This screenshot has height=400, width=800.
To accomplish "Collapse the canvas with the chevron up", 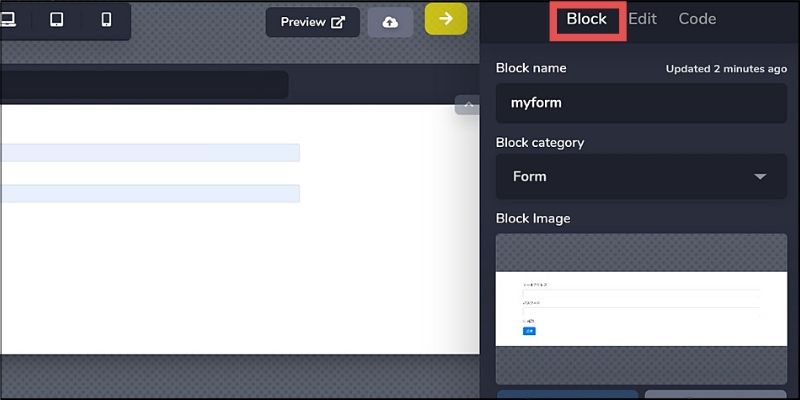I will pos(468,105).
